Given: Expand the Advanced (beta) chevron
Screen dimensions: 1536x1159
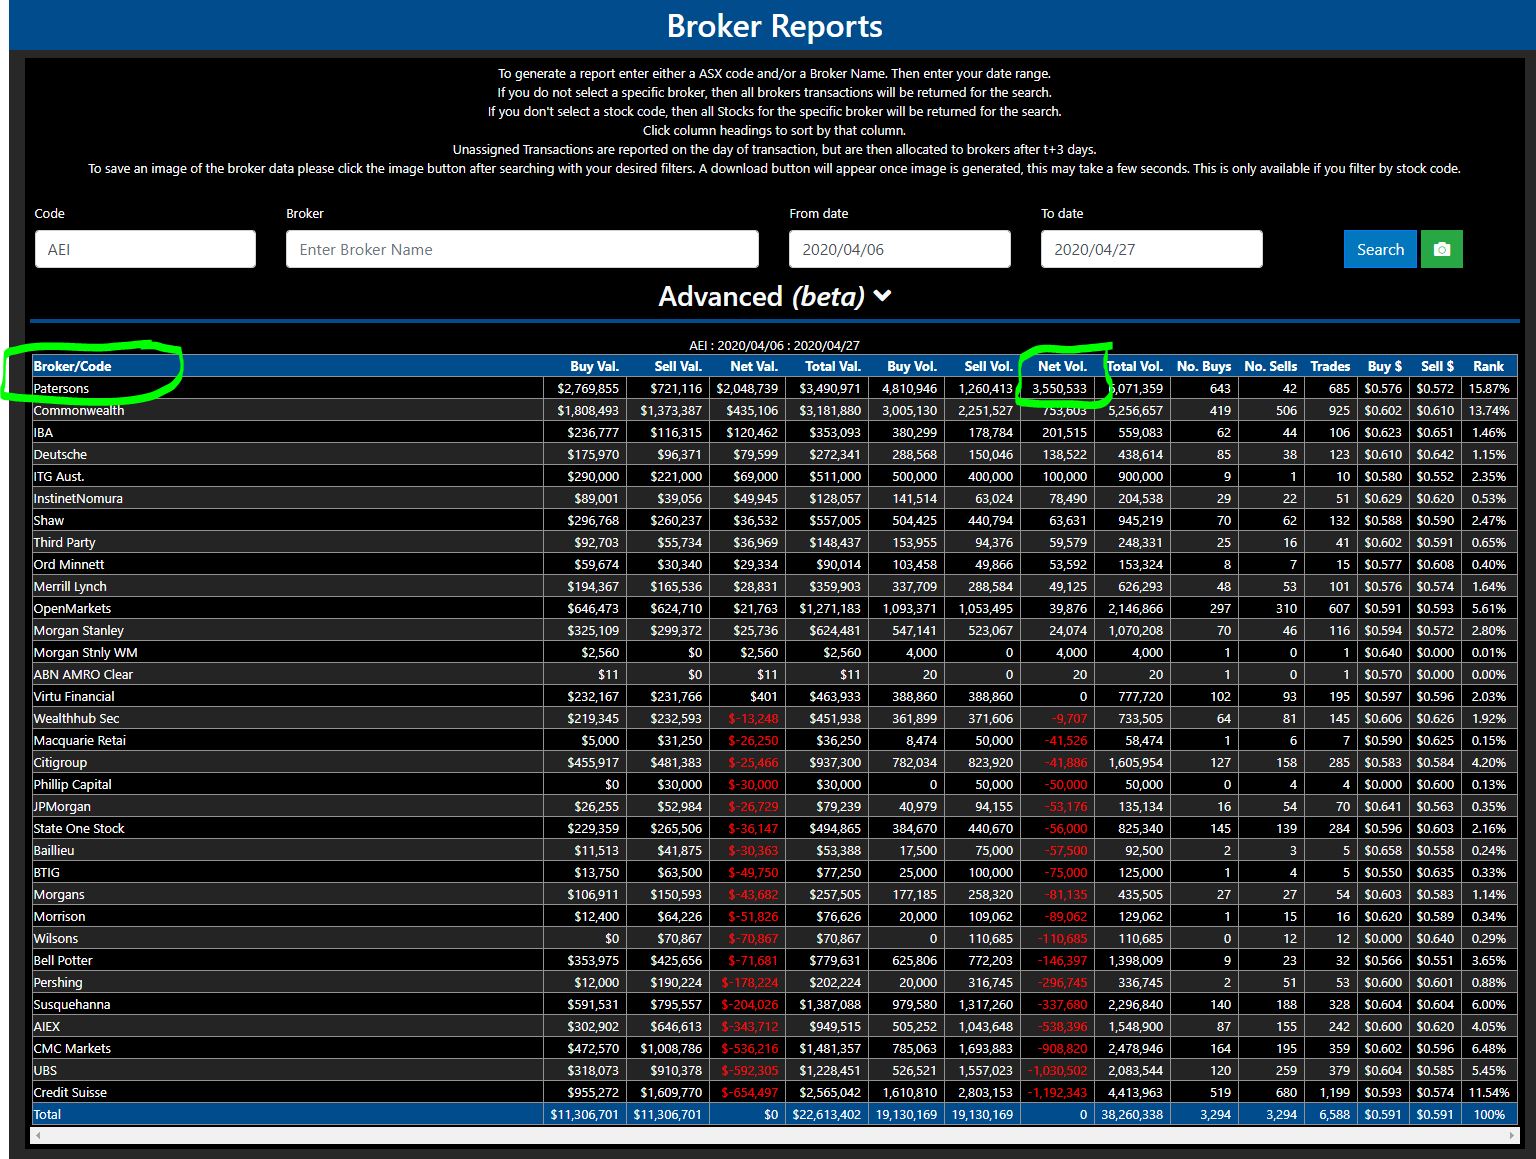Looking at the screenshot, I should 882,296.
